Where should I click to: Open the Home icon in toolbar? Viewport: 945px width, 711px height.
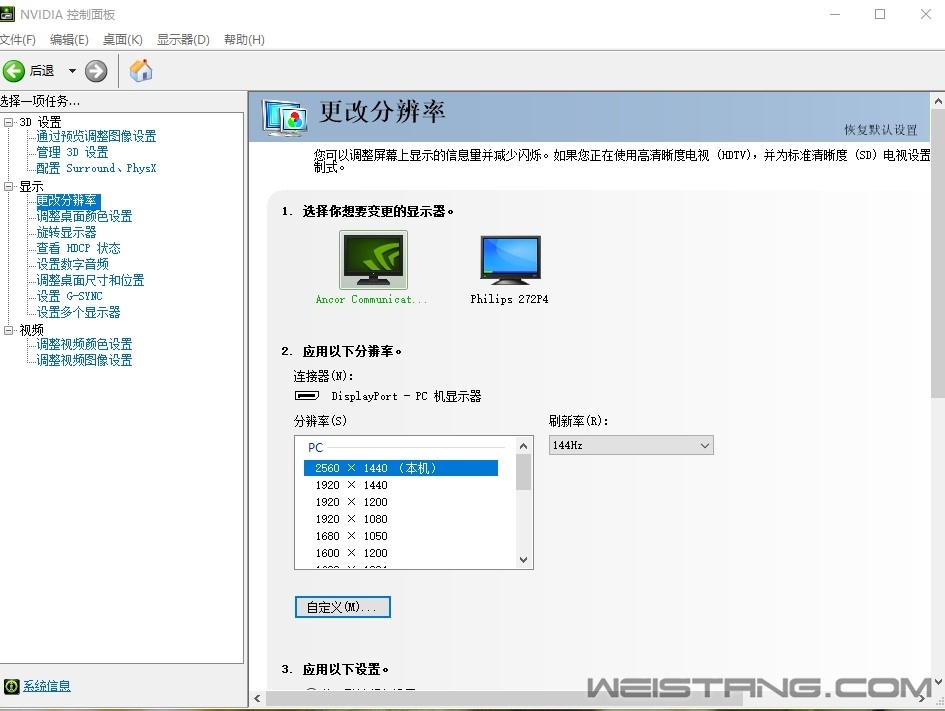click(x=141, y=70)
